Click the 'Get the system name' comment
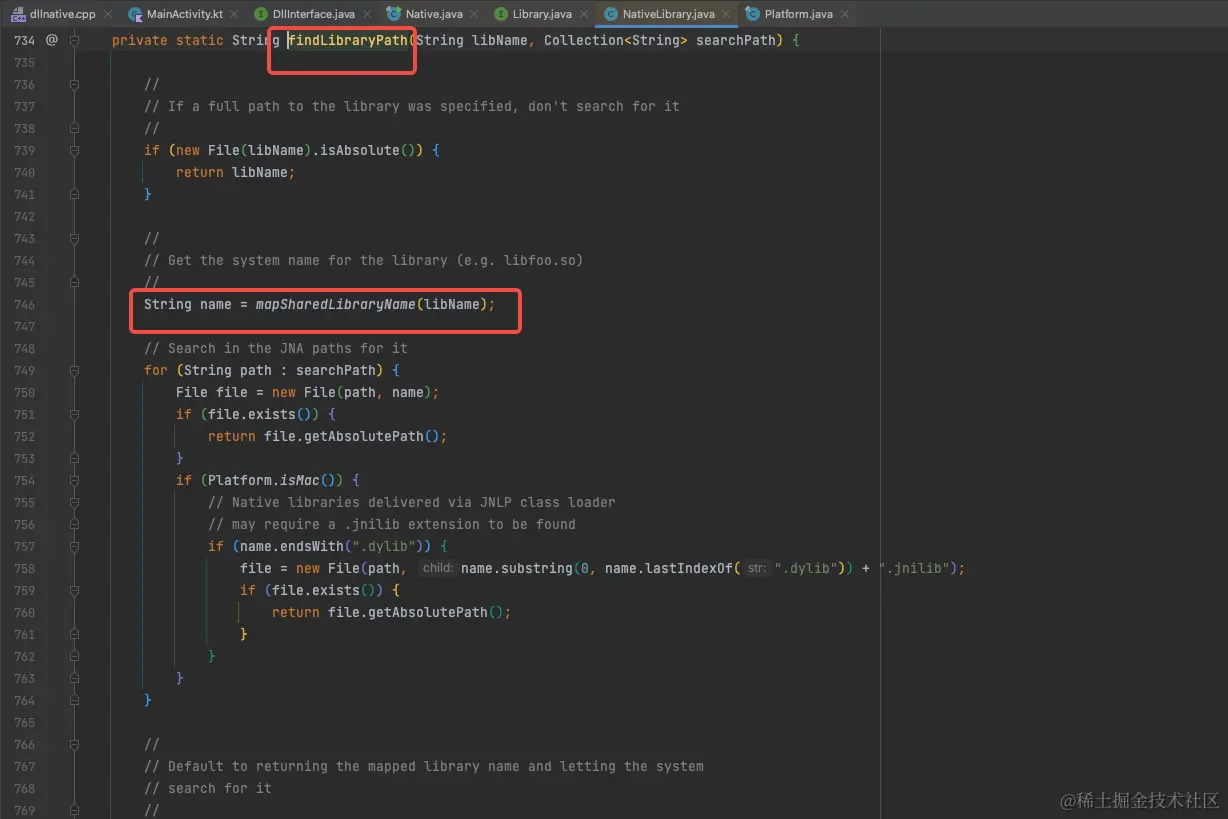Viewport: 1228px width, 819px height. pyautogui.click(x=363, y=261)
